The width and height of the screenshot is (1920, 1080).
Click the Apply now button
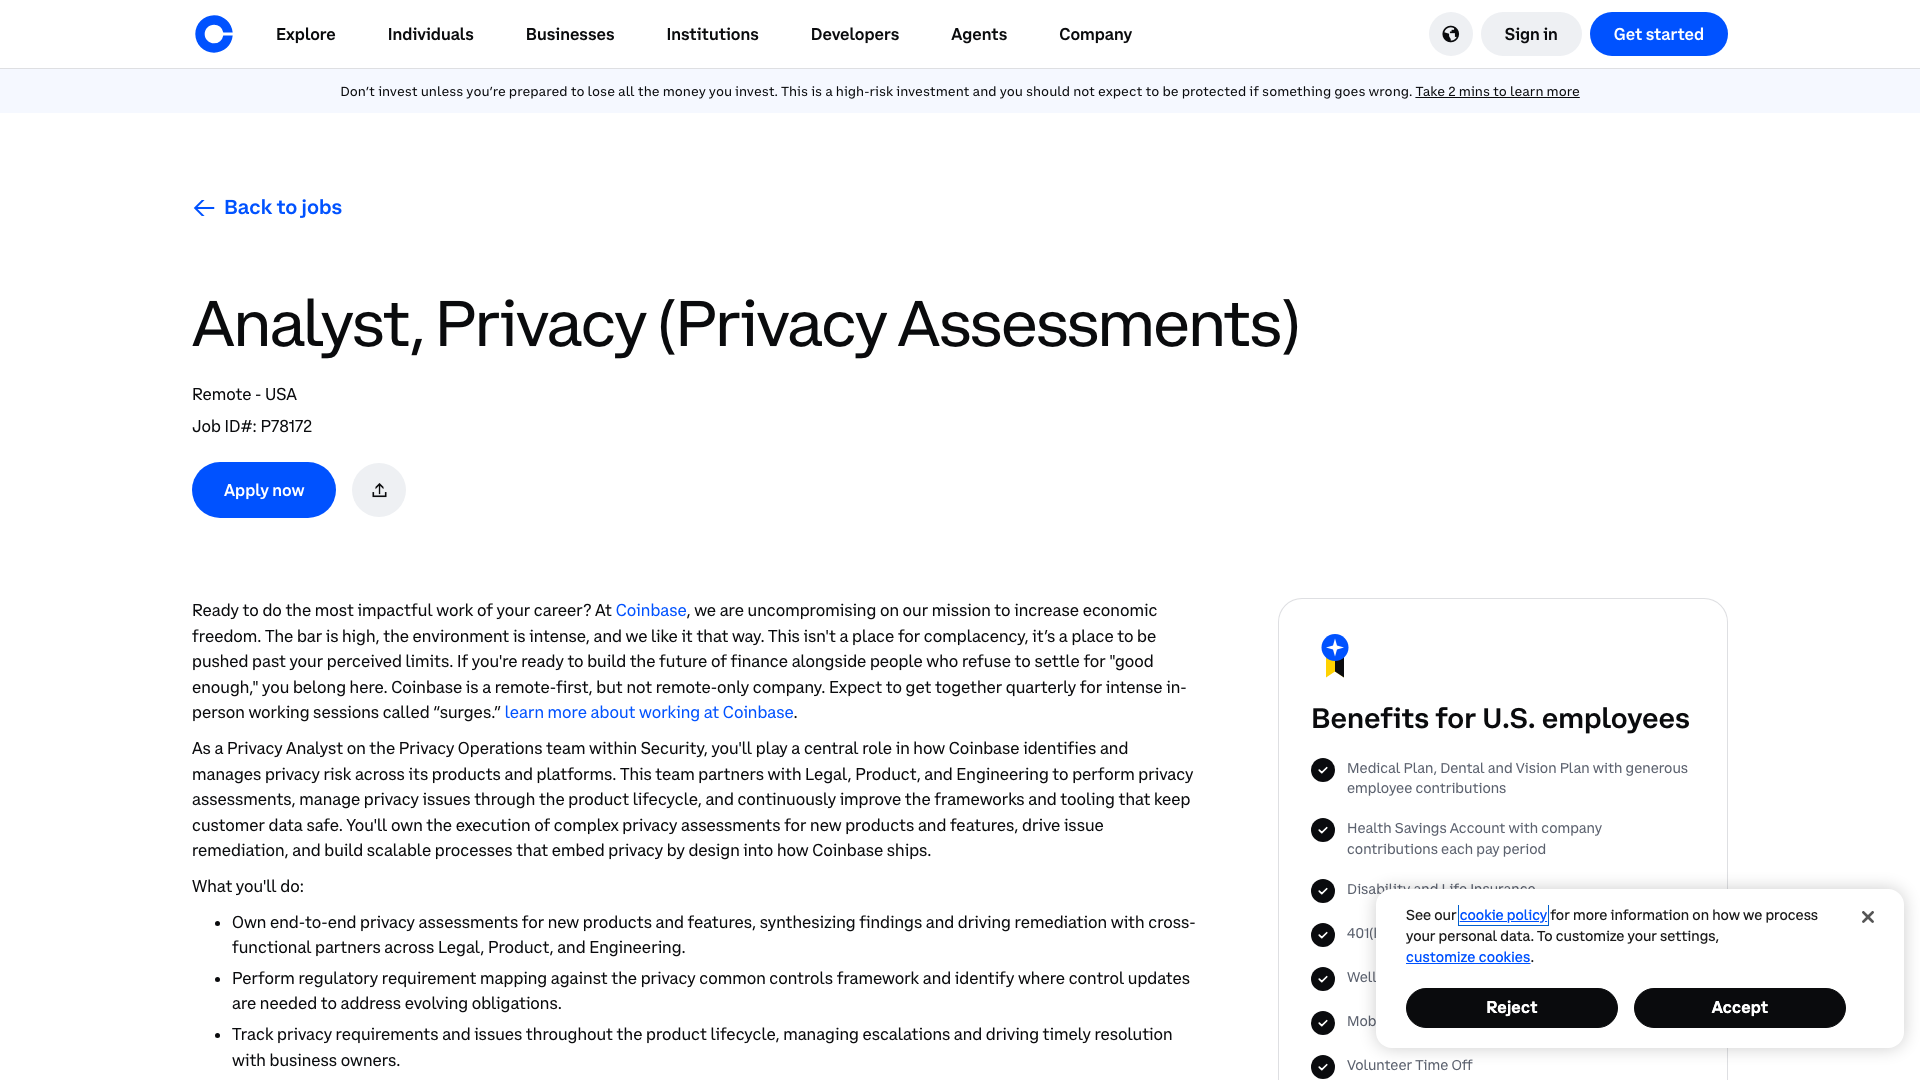[264, 490]
